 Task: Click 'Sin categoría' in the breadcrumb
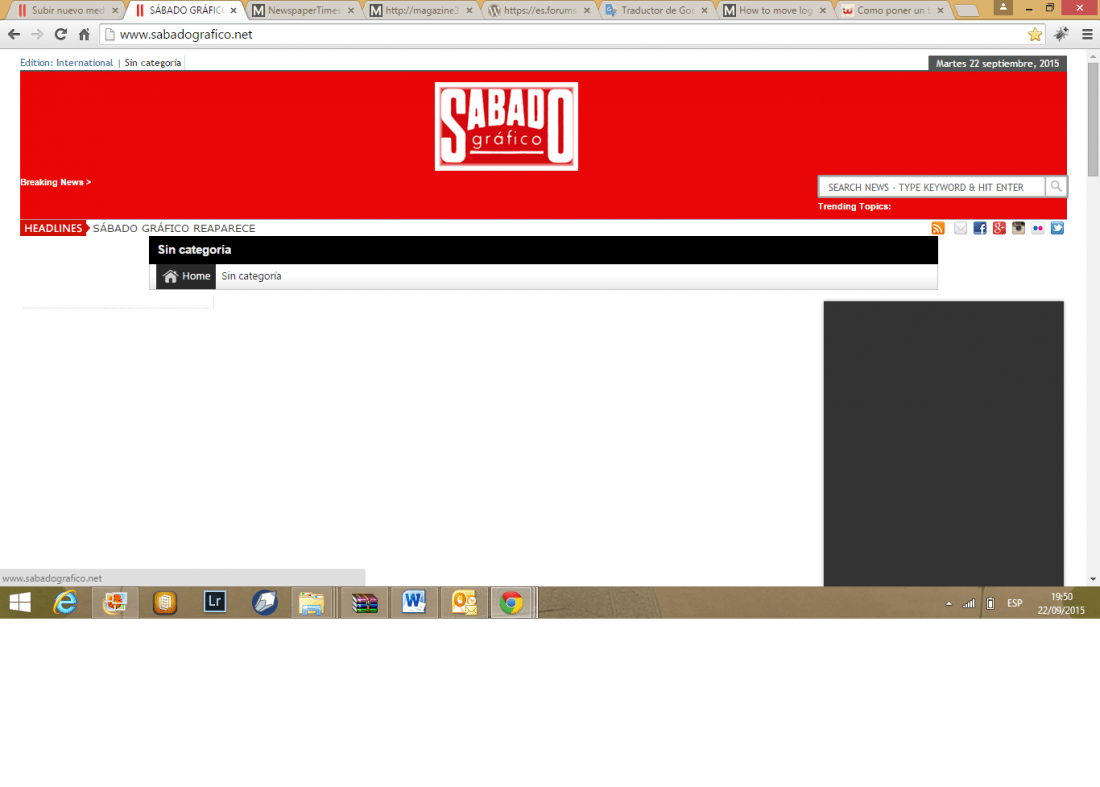coord(251,276)
